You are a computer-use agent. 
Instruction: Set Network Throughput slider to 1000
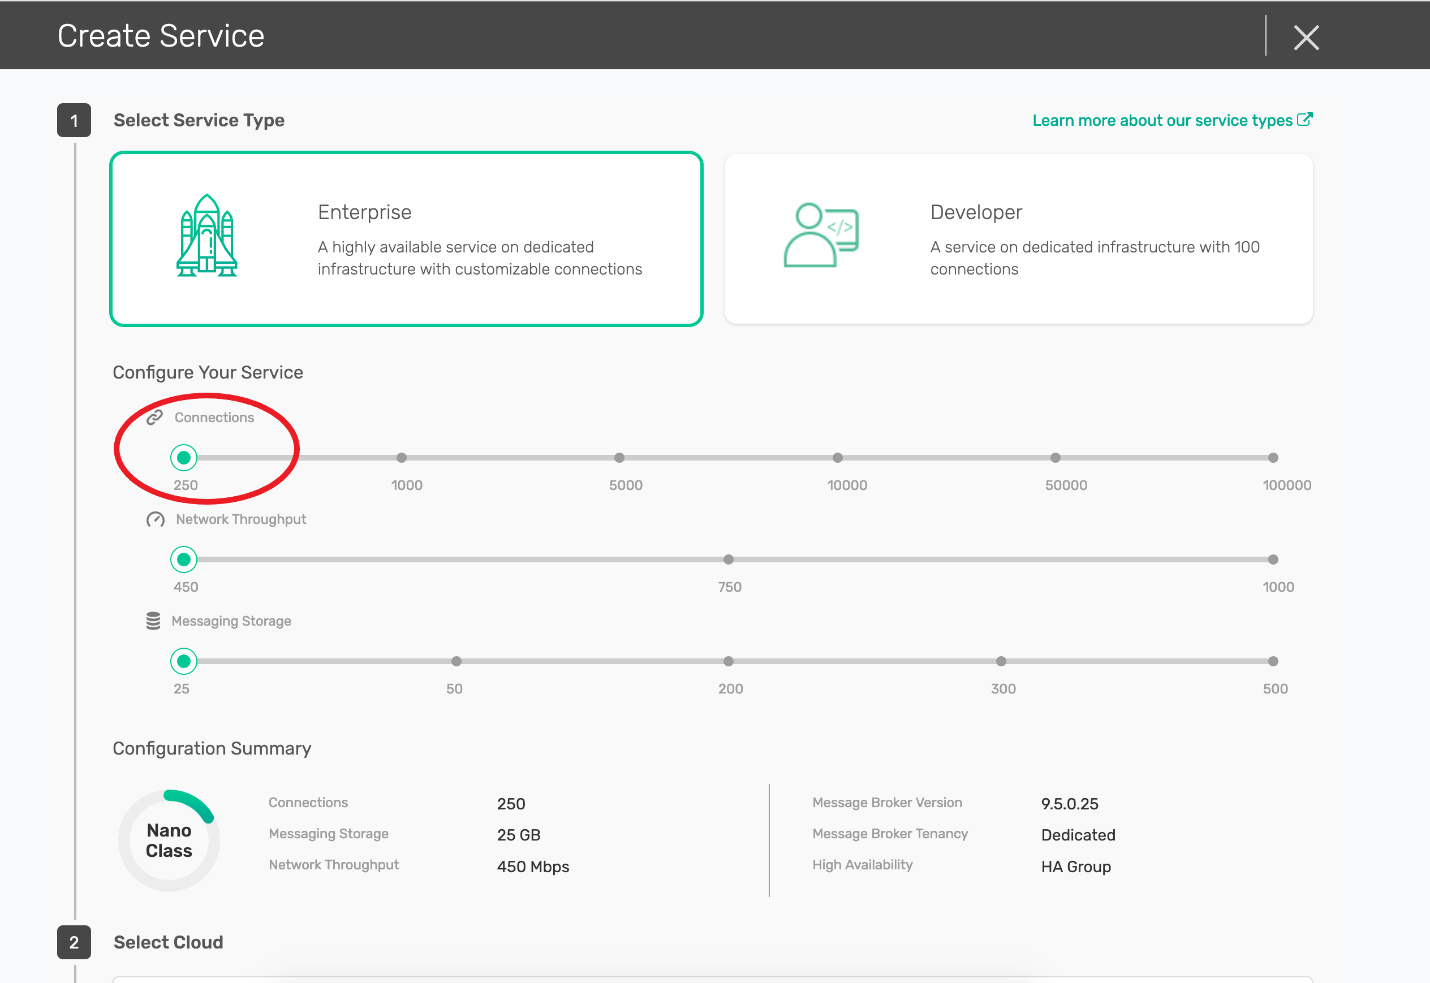pos(1273,560)
